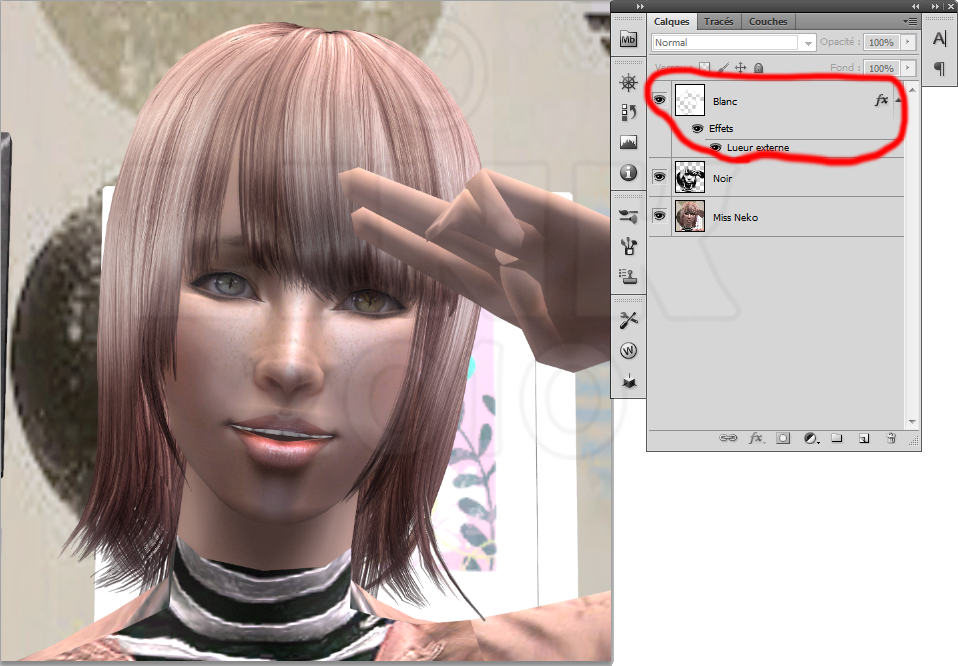
Task: Click the Fond percentage field
Action: click(880, 68)
